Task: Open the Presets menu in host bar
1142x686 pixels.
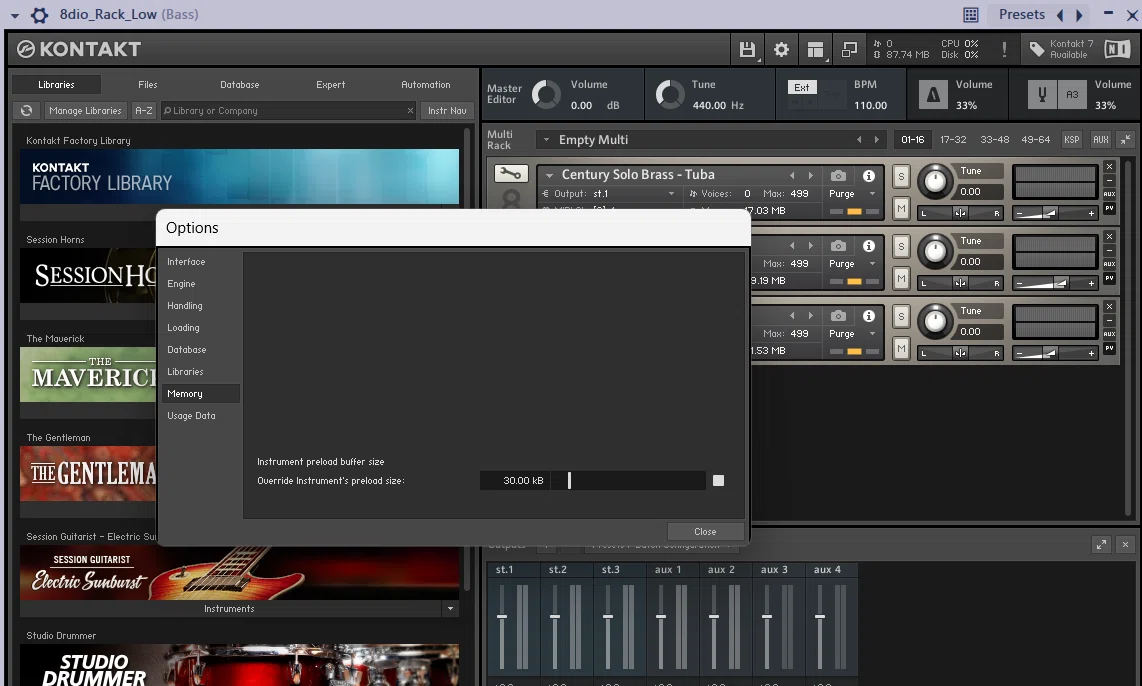Action: [x=1021, y=15]
